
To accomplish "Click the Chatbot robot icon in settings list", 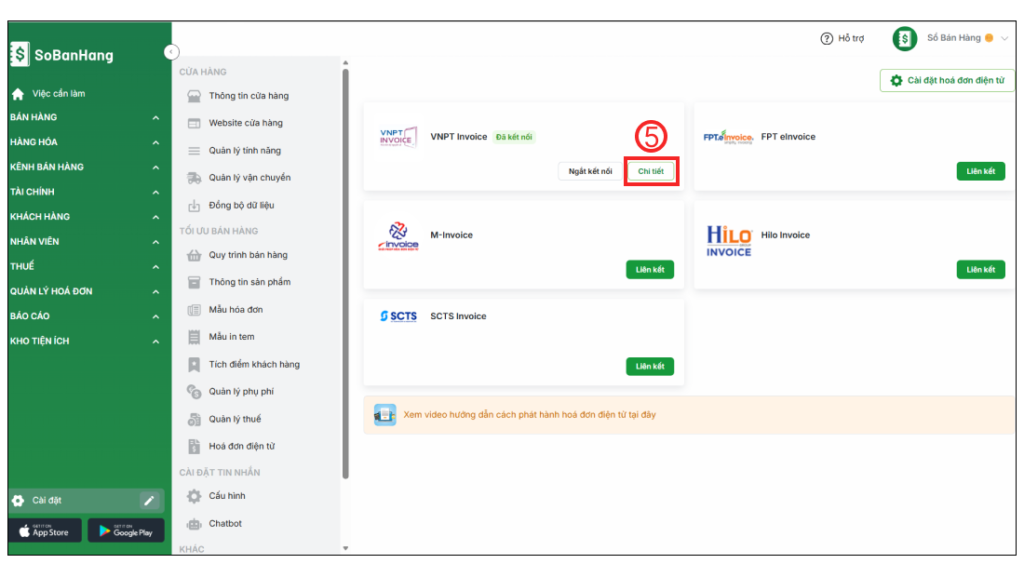I will pos(194,524).
